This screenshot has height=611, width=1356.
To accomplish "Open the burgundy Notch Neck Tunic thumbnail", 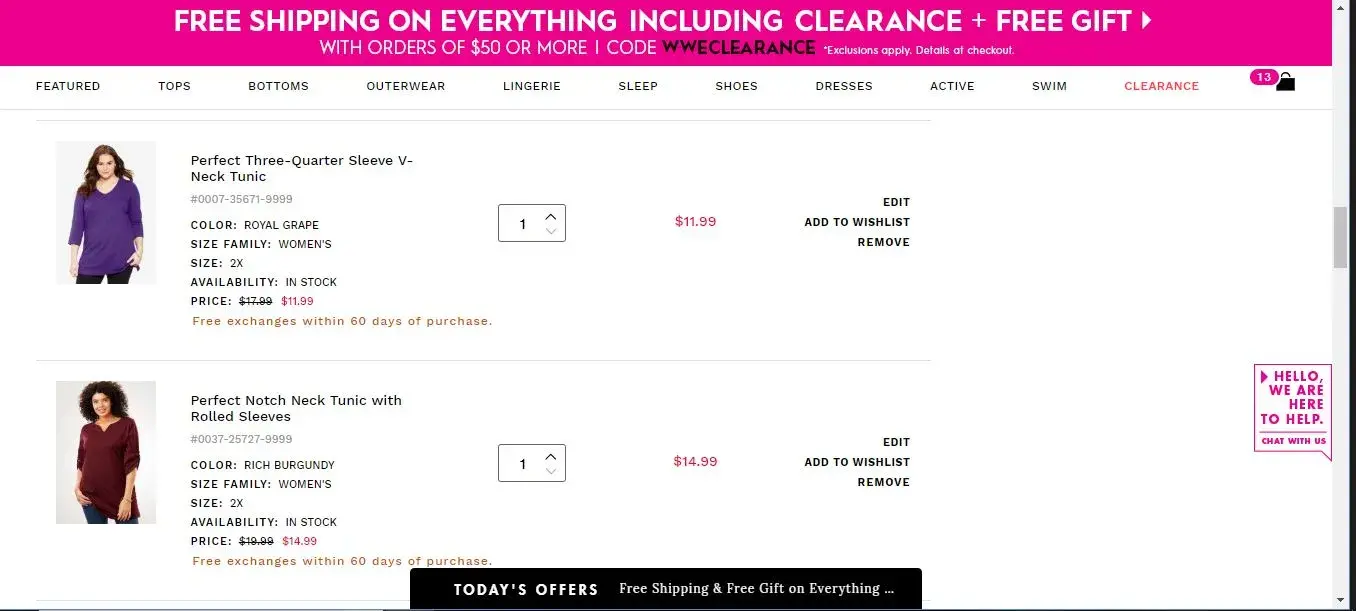I will [106, 453].
